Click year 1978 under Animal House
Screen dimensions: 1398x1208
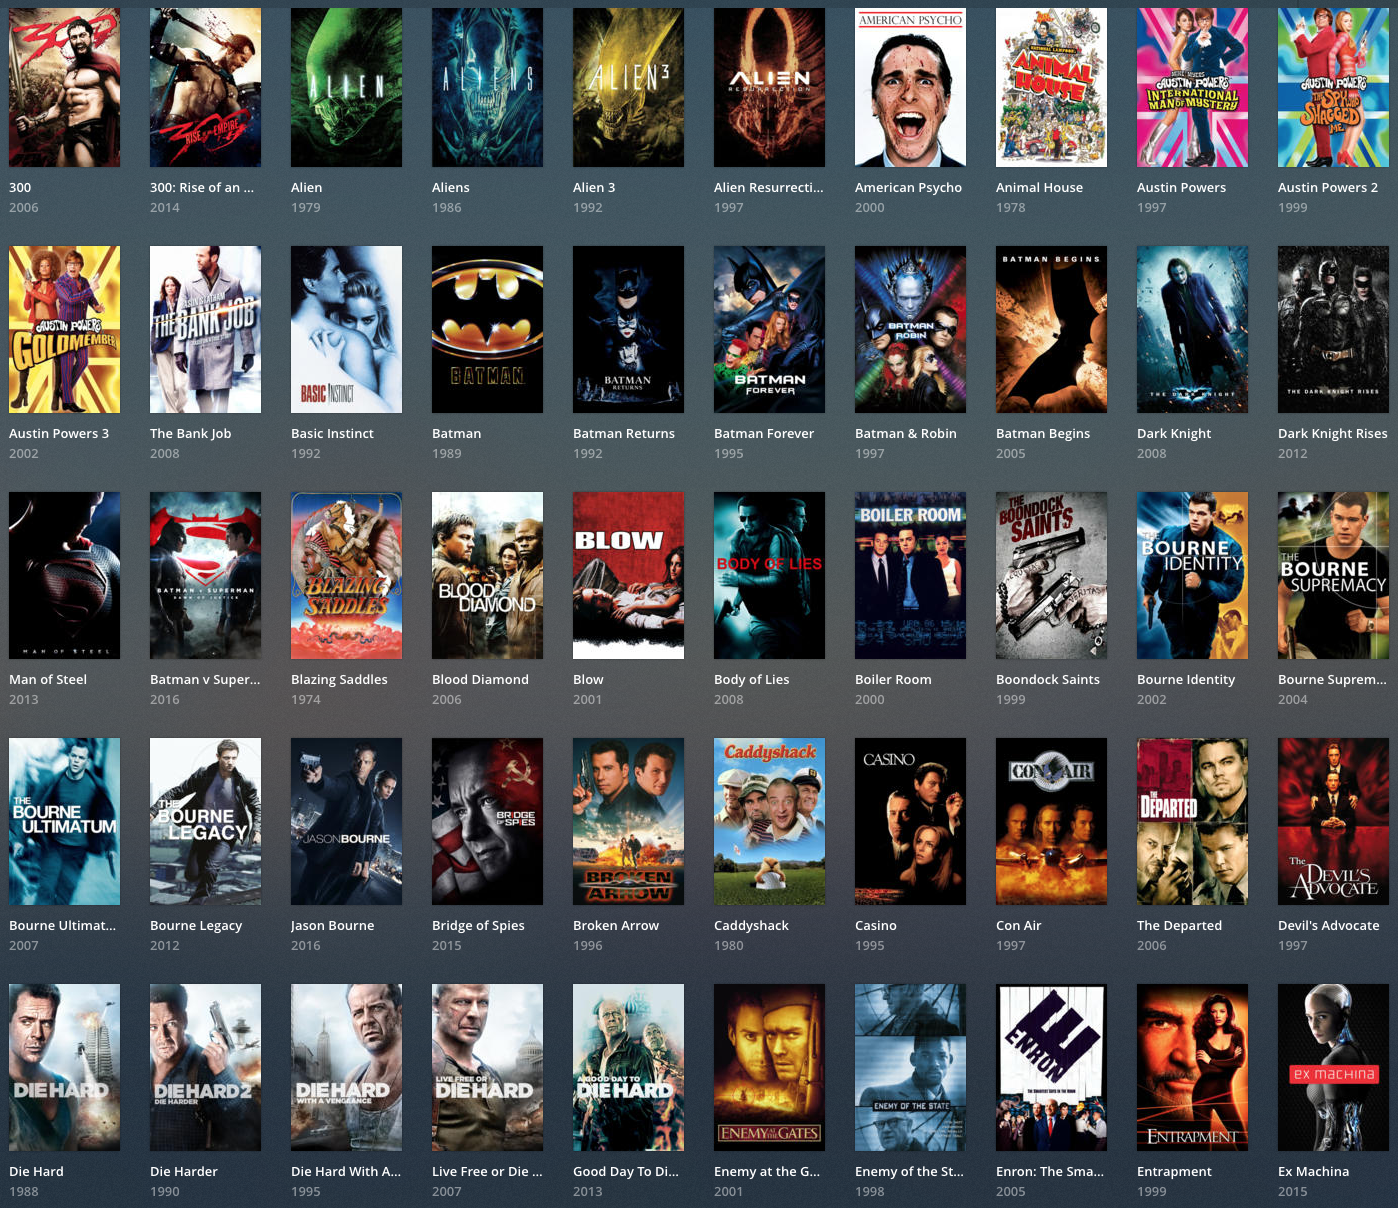click(1011, 207)
